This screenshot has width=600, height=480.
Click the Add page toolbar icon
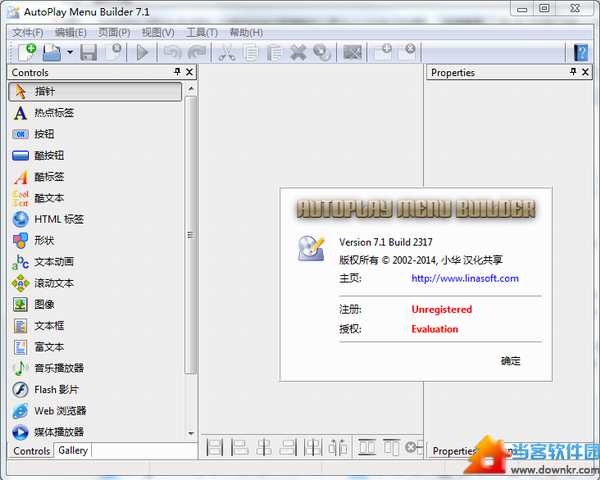pyautogui.click(x=383, y=52)
